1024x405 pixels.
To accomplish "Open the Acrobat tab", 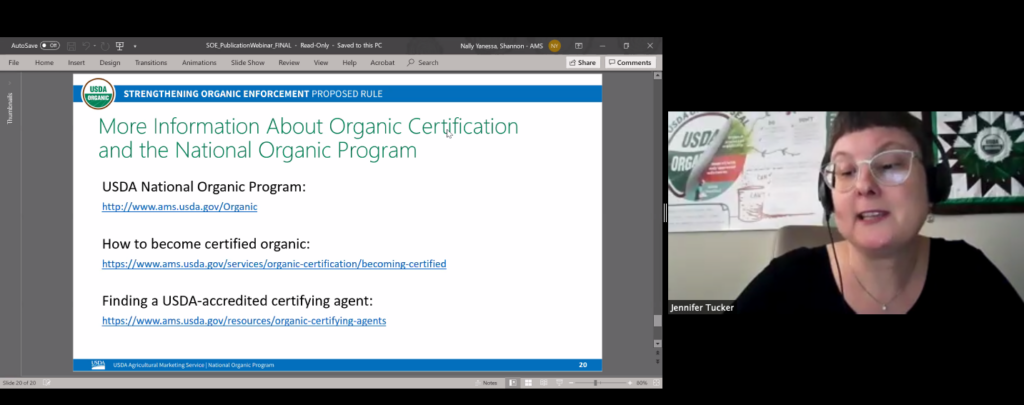I will pos(382,63).
